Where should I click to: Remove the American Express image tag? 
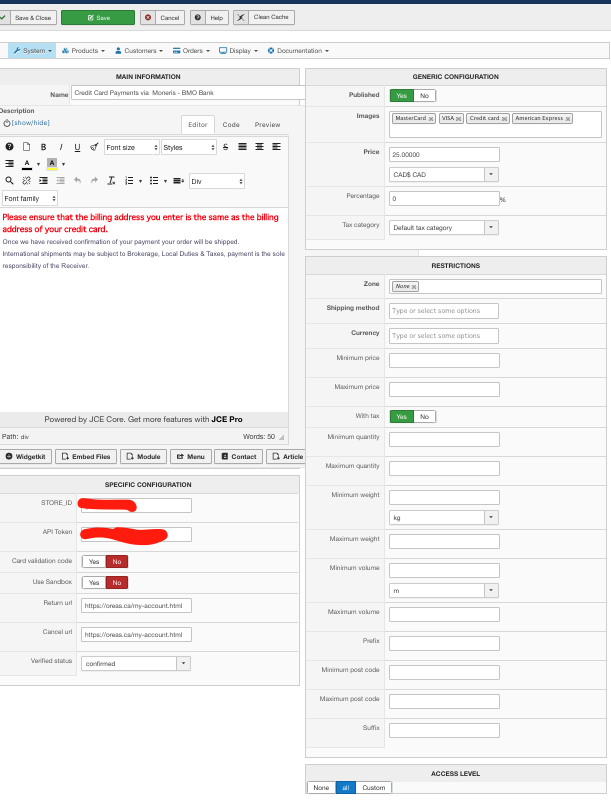(x=568, y=119)
